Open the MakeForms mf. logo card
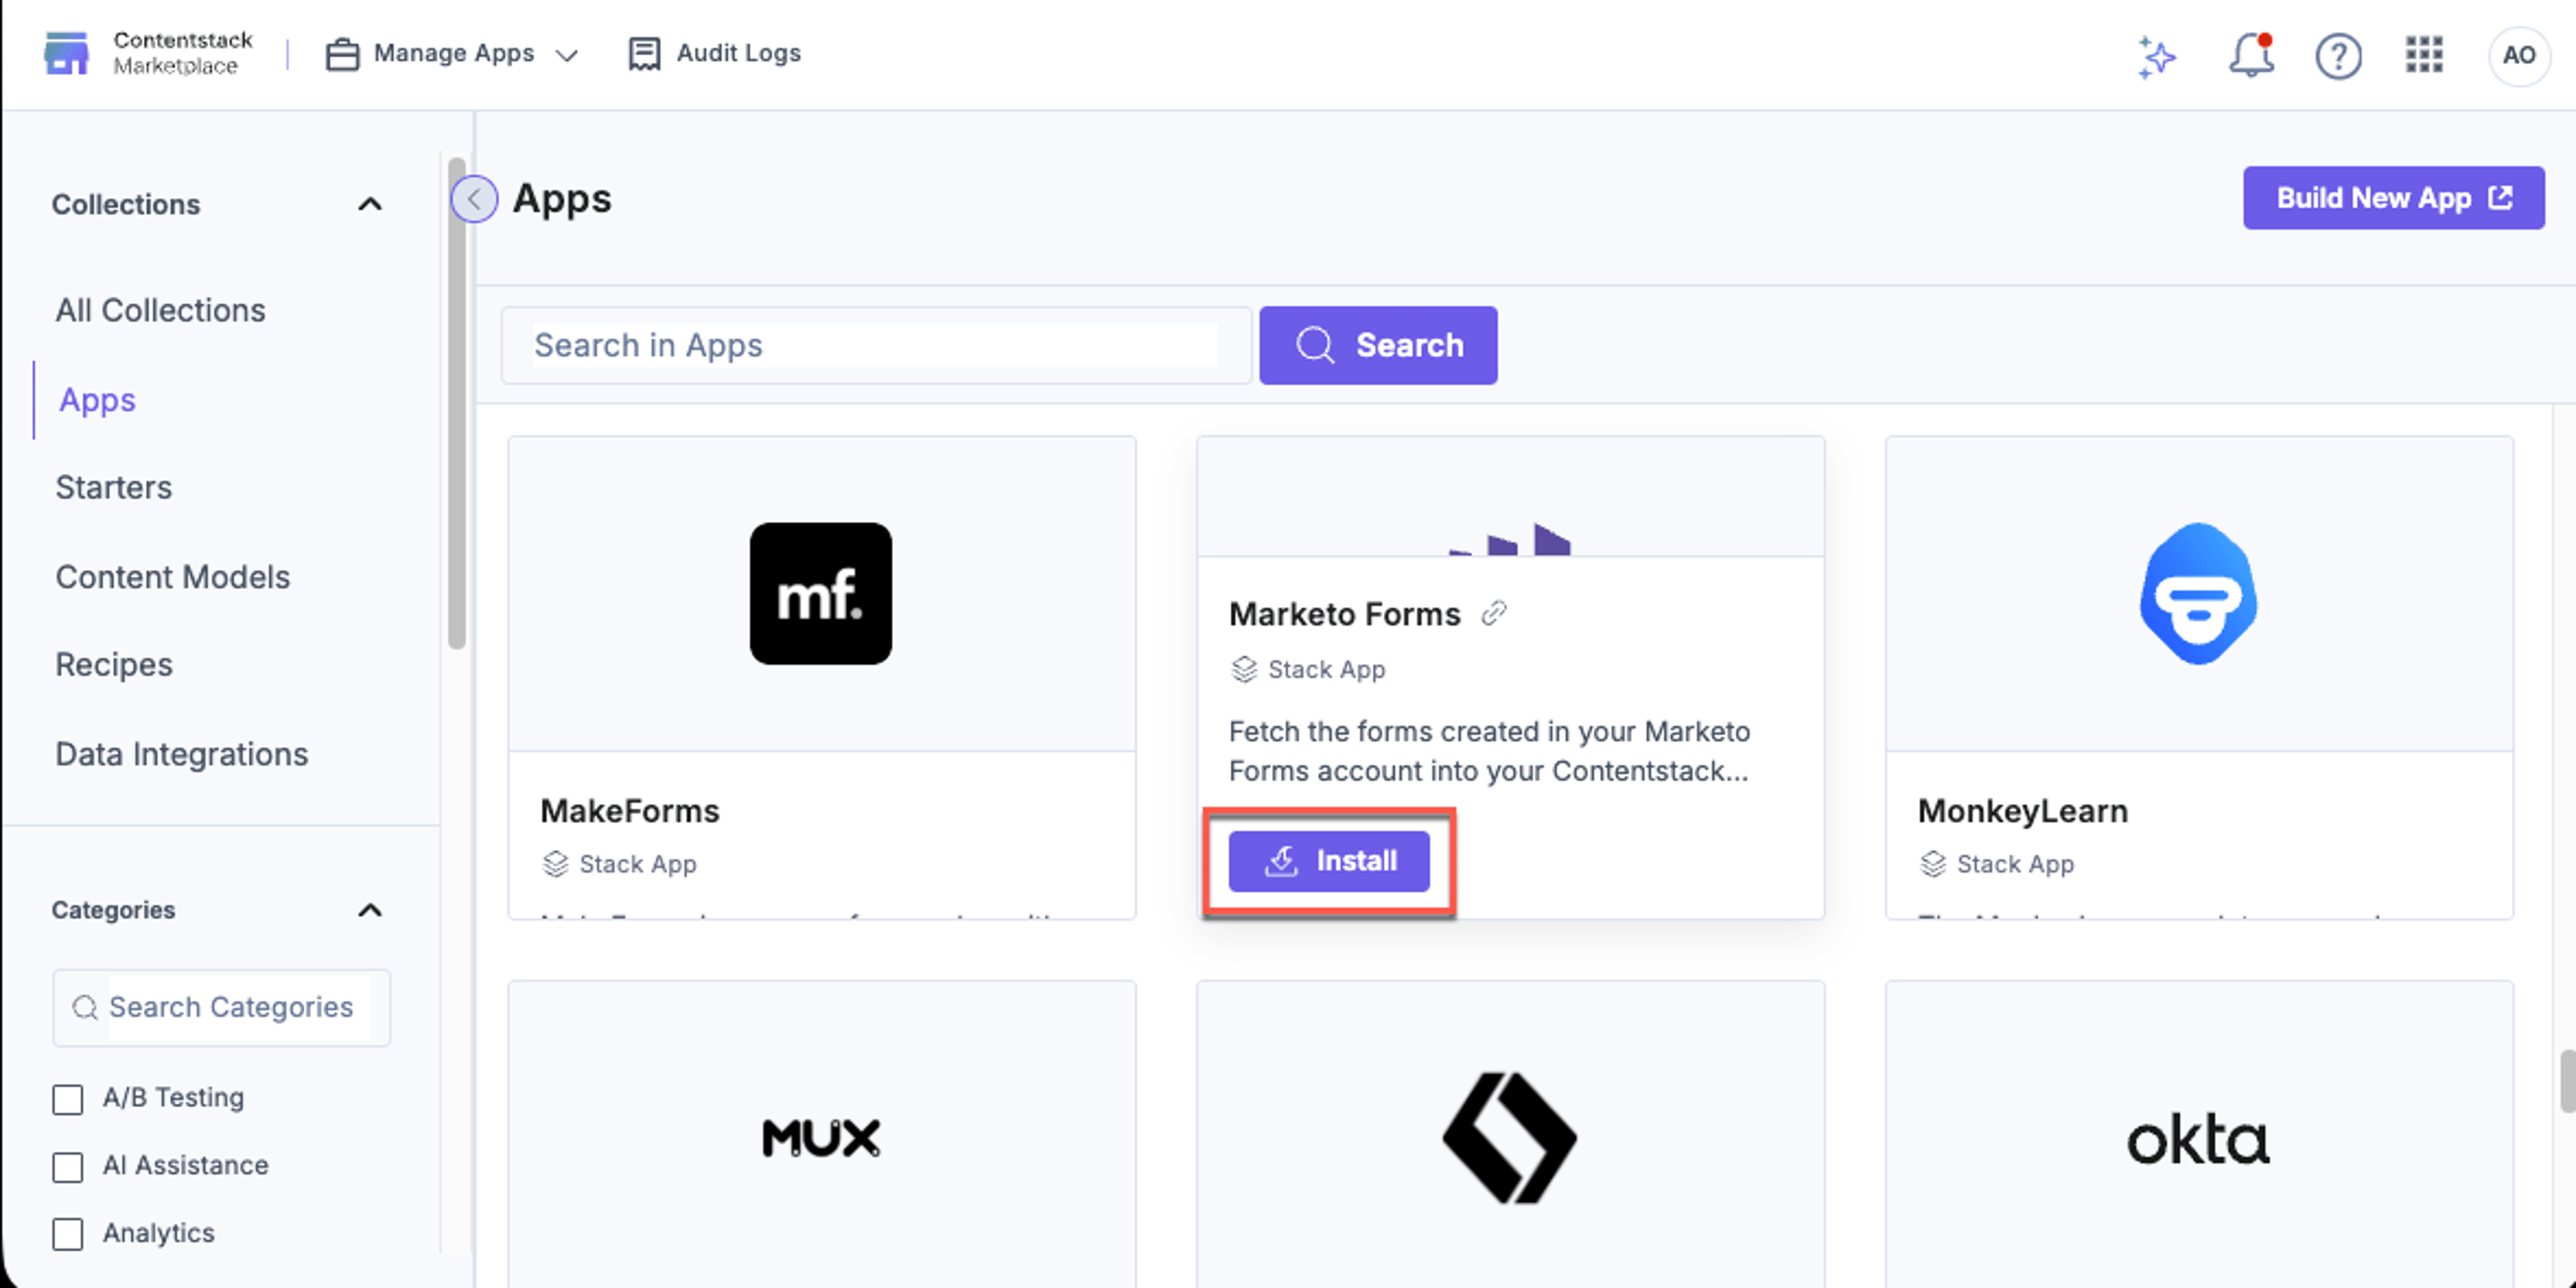2576x1288 pixels. coord(821,593)
